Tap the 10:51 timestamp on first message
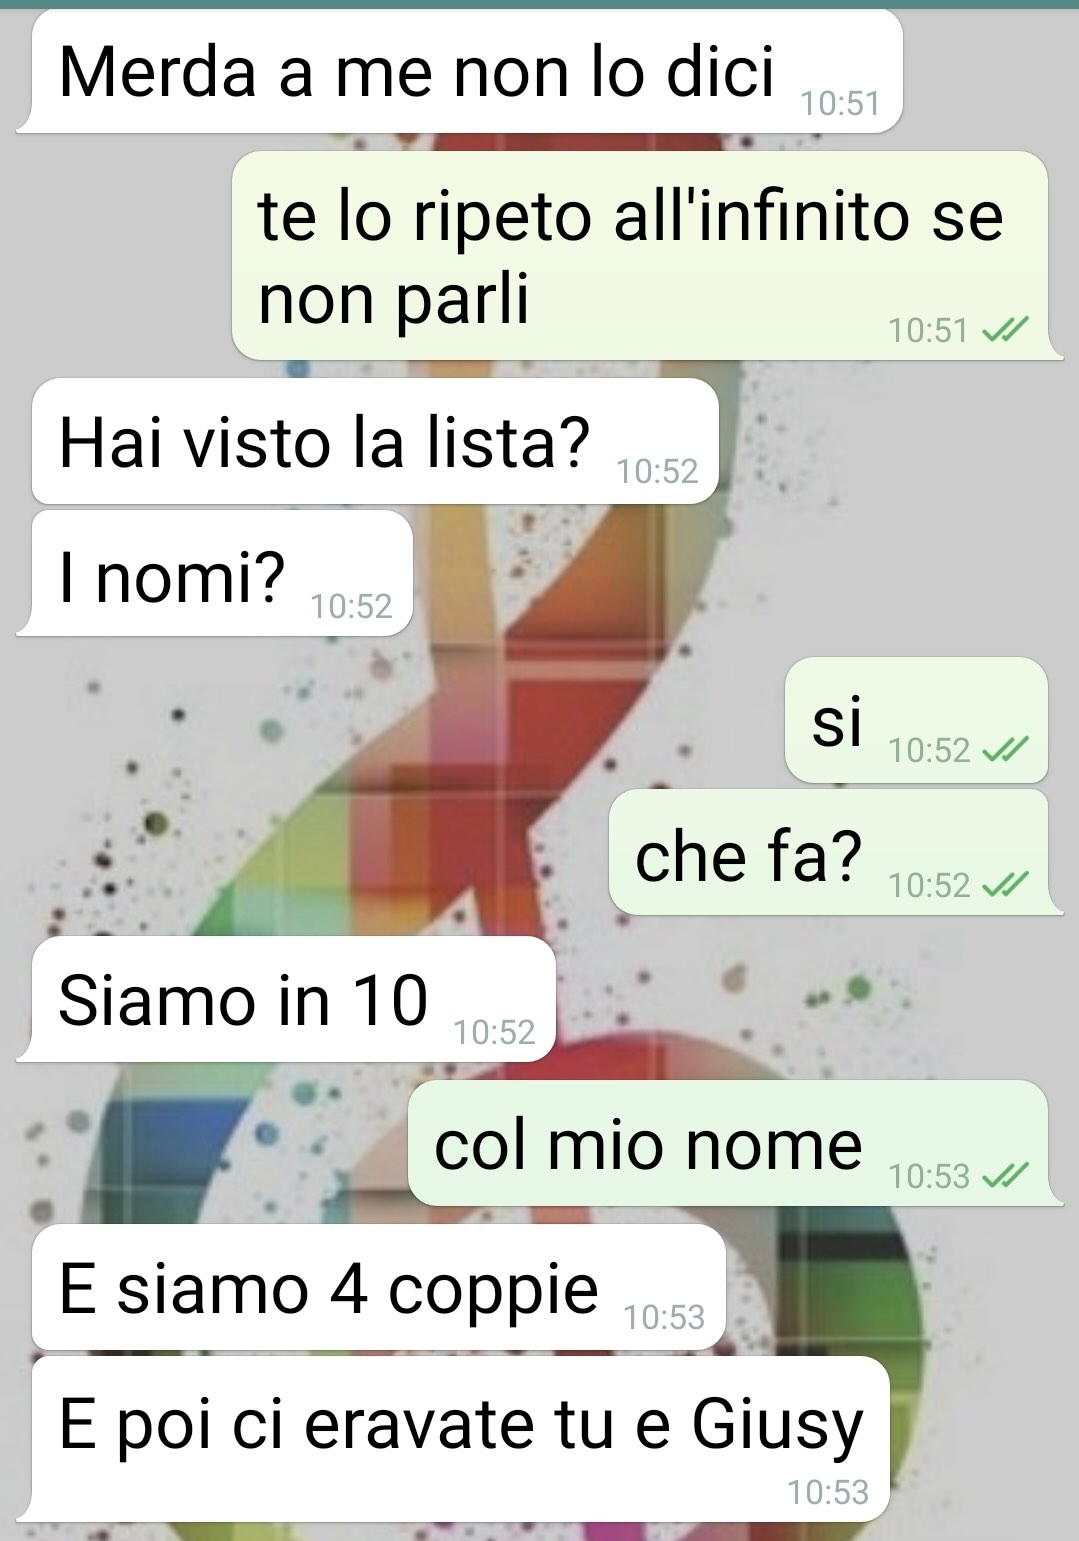This screenshot has height=1541, width=1079. tap(840, 103)
